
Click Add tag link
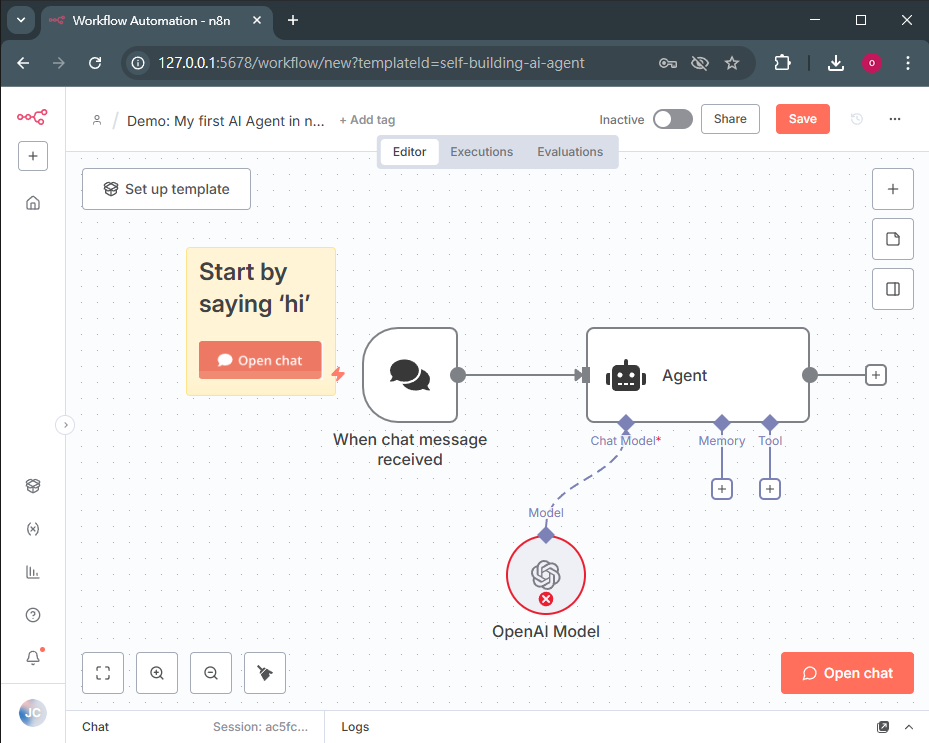[367, 120]
